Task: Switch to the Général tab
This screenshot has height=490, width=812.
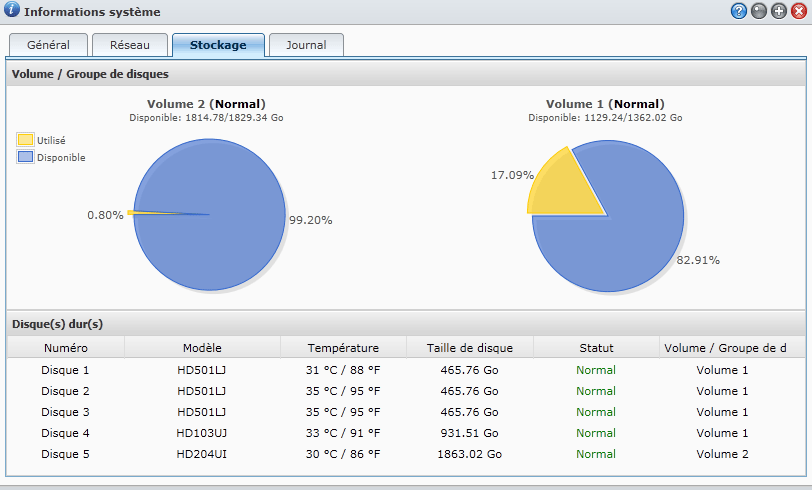Action: coord(48,45)
